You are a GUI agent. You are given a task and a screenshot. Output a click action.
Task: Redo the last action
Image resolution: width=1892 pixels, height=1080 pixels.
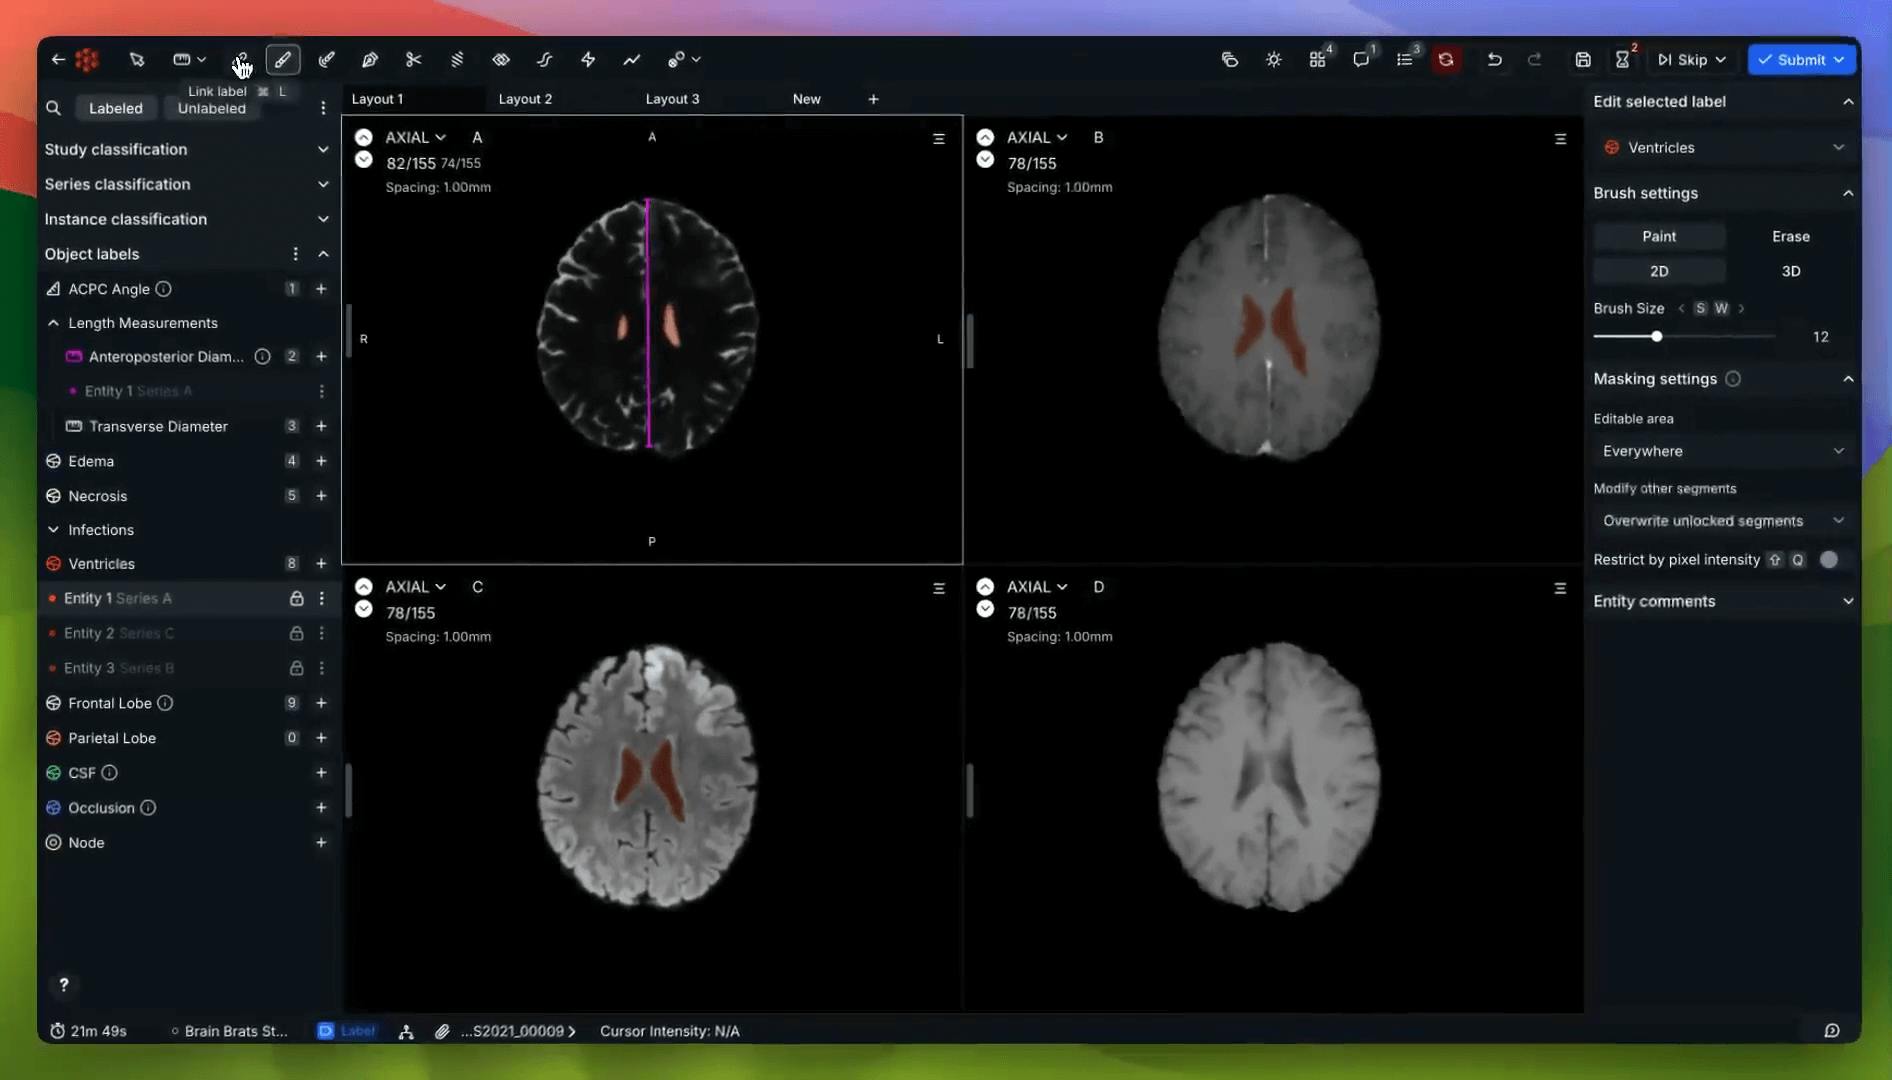tap(1535, 60)
